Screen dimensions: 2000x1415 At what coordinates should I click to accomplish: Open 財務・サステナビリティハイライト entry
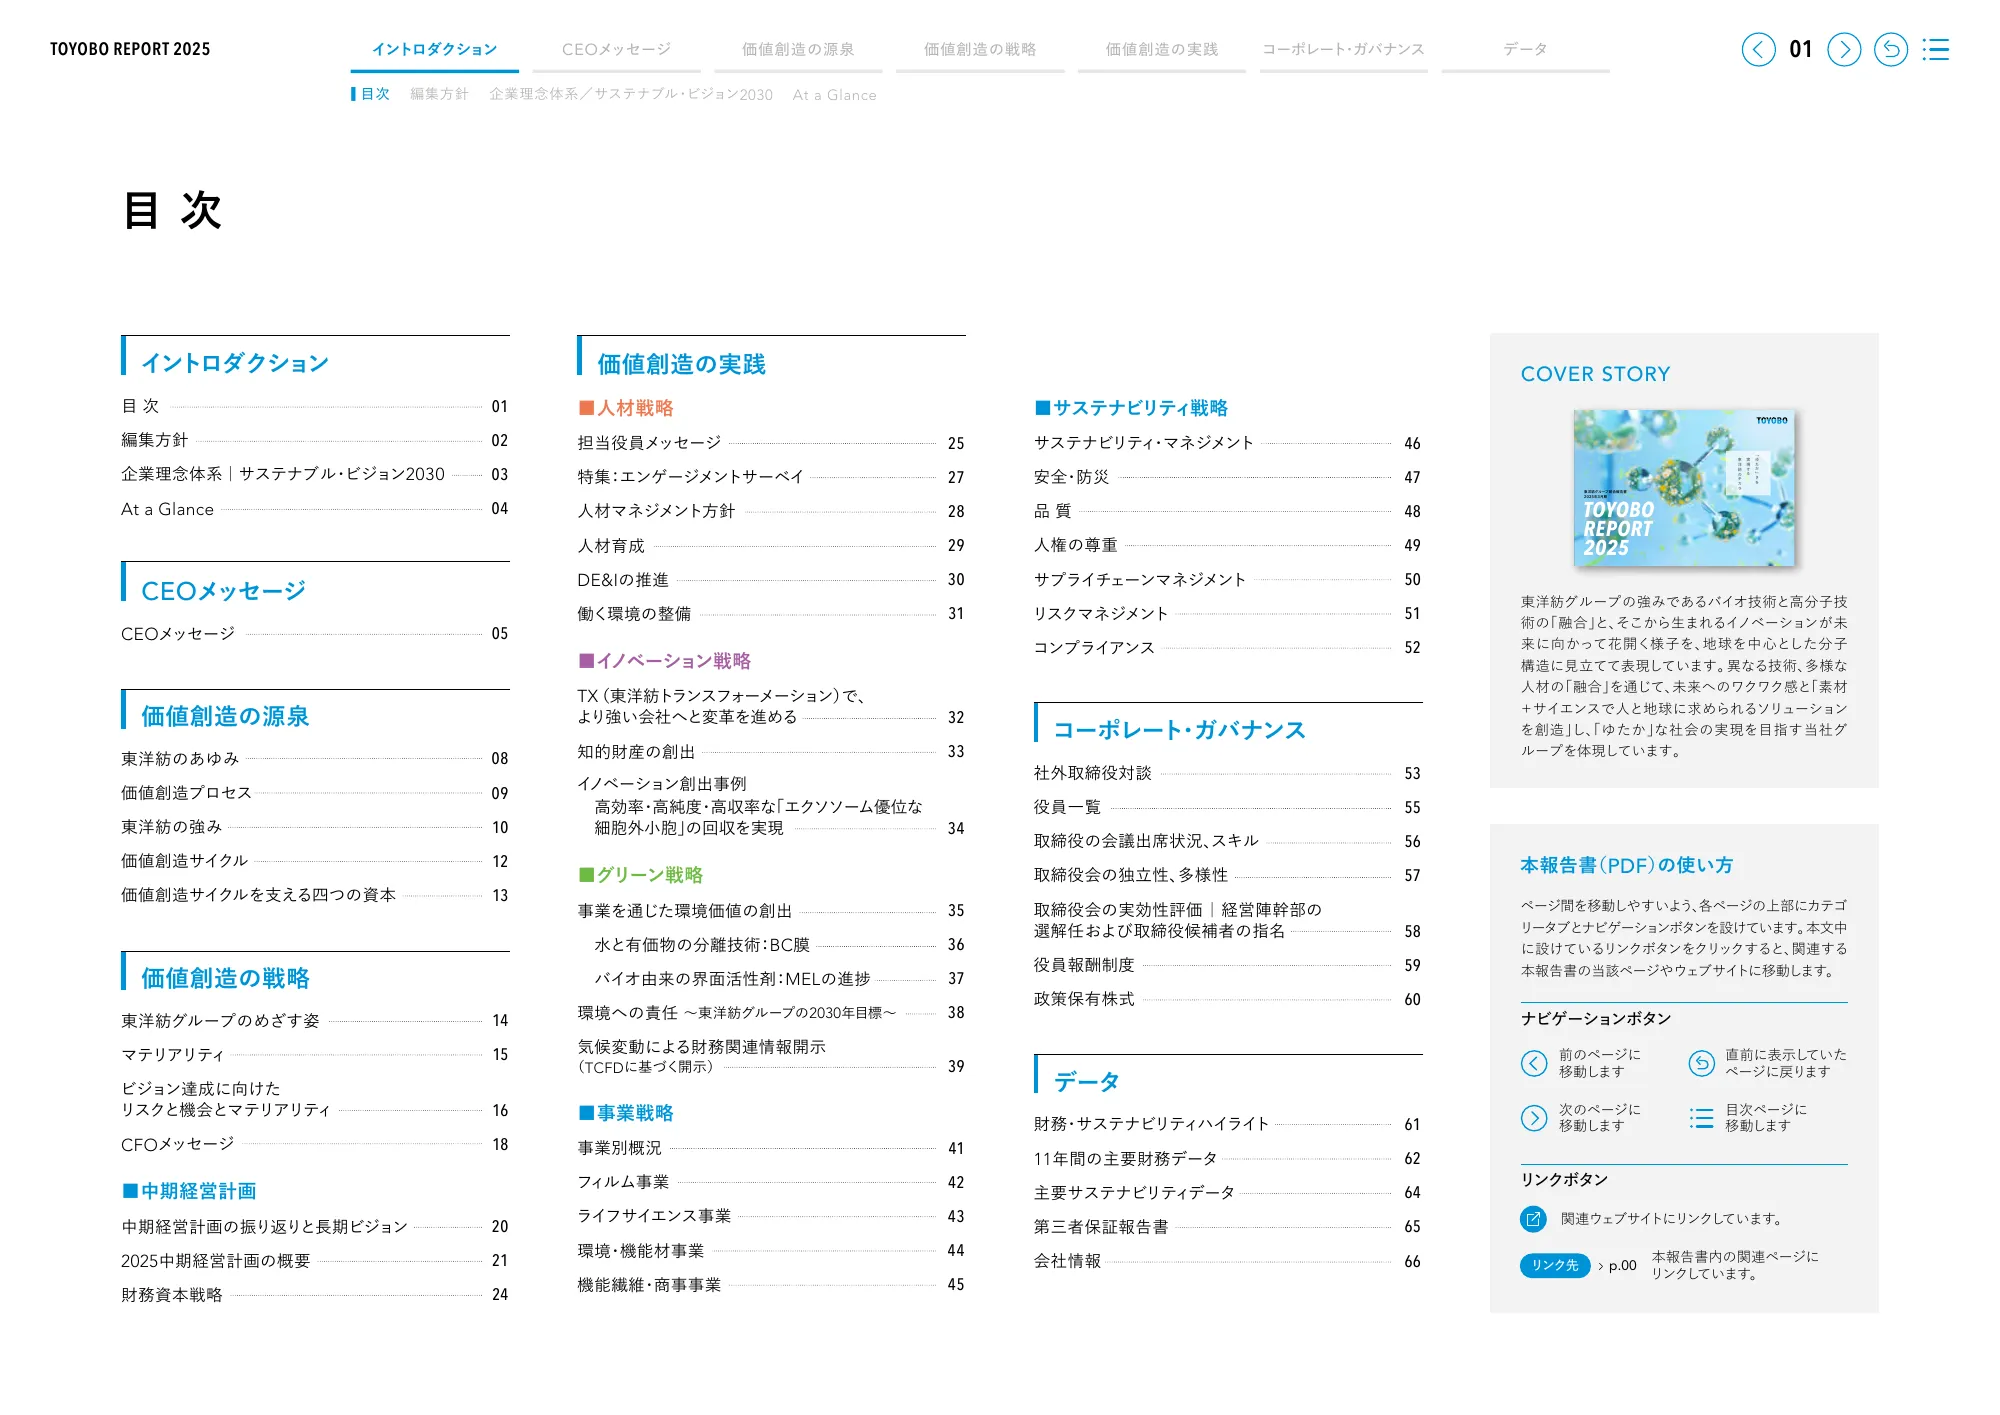(x=1152, y=1124)
